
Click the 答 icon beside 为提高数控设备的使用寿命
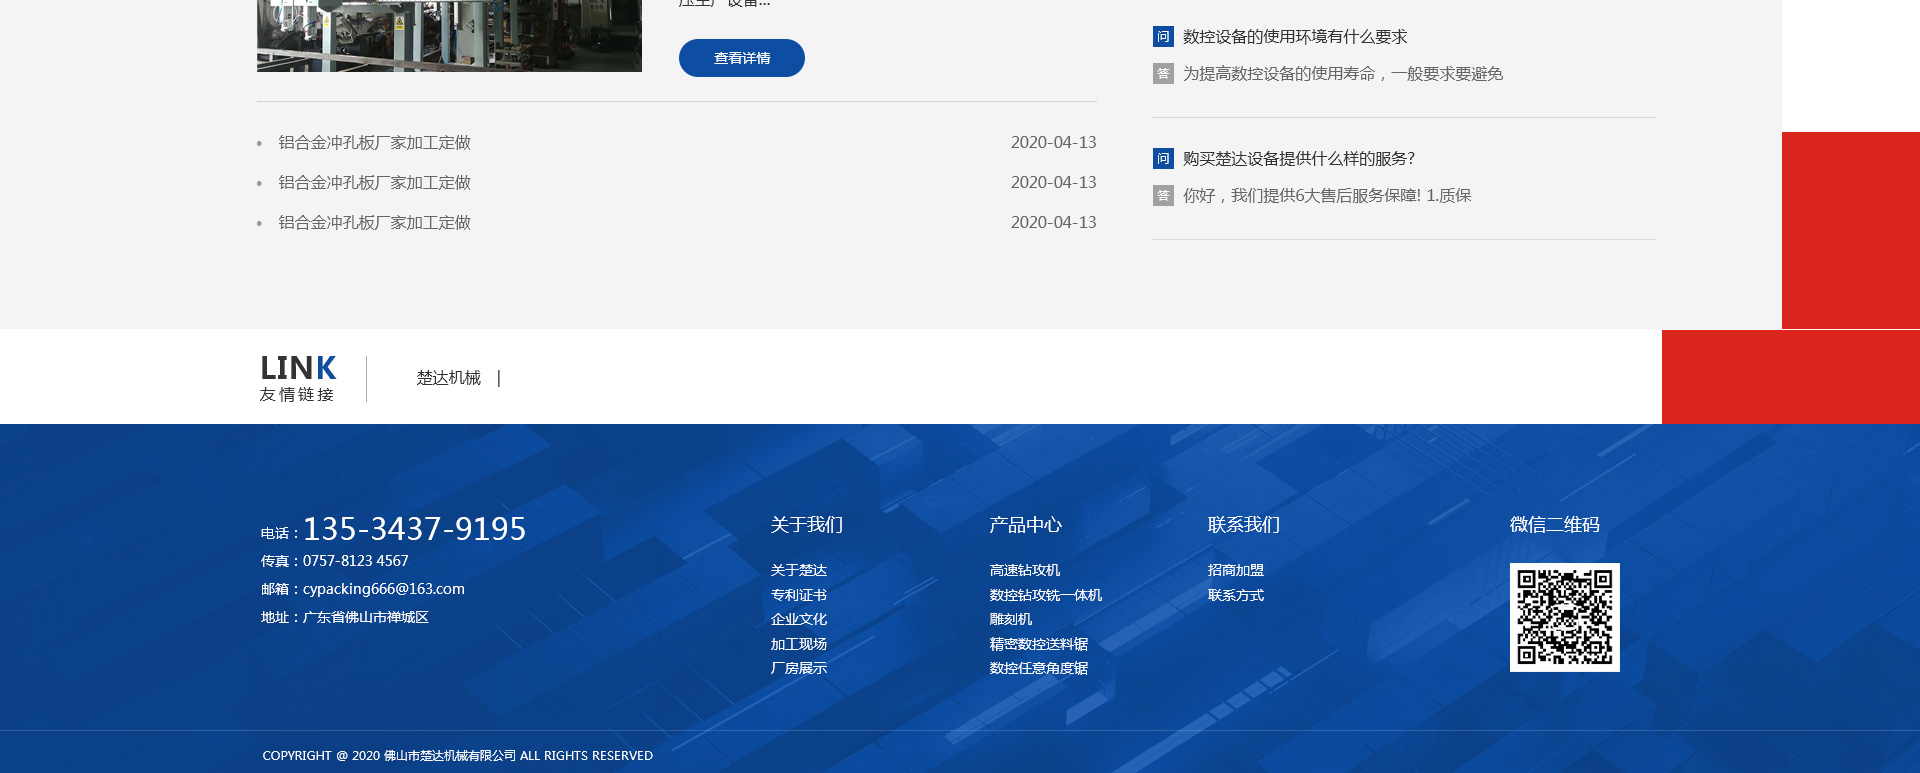point(1163,74)
